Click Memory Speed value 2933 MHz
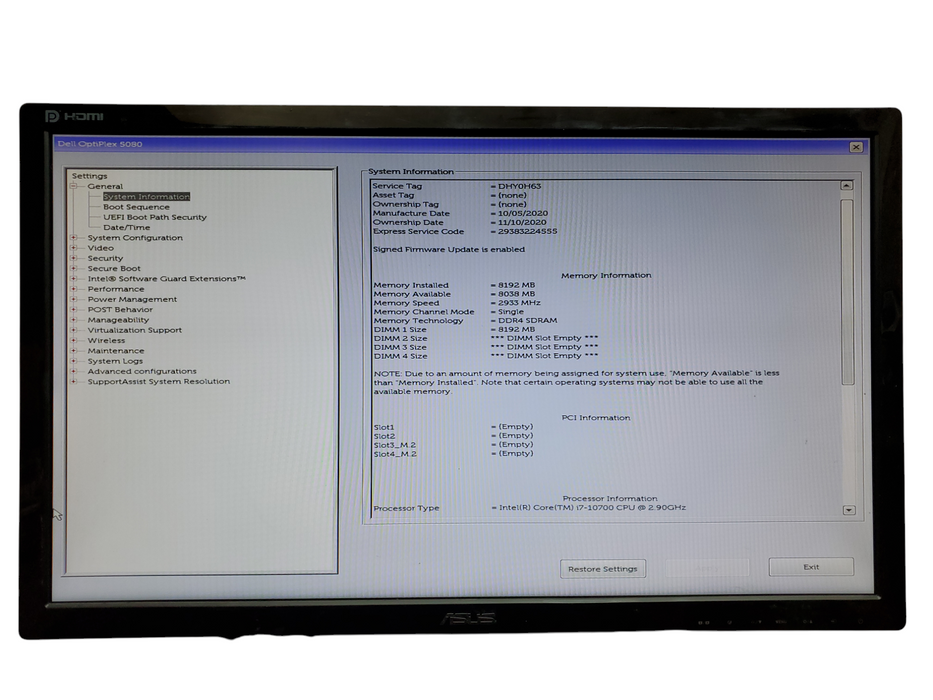Screen dimensions: 933x700 (x=519, y=302)
